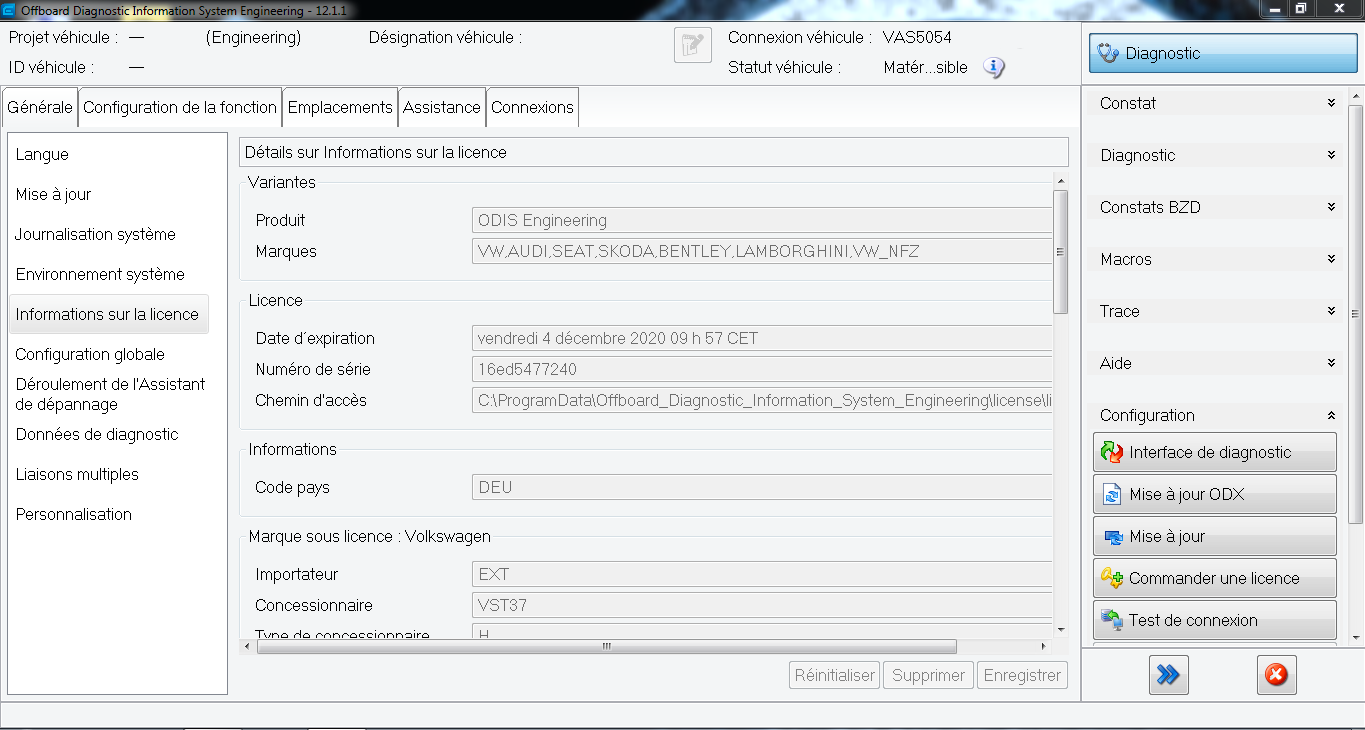Click the red X cancel icon
The image size is (1365, 730).
click(x=1276, y=675)
